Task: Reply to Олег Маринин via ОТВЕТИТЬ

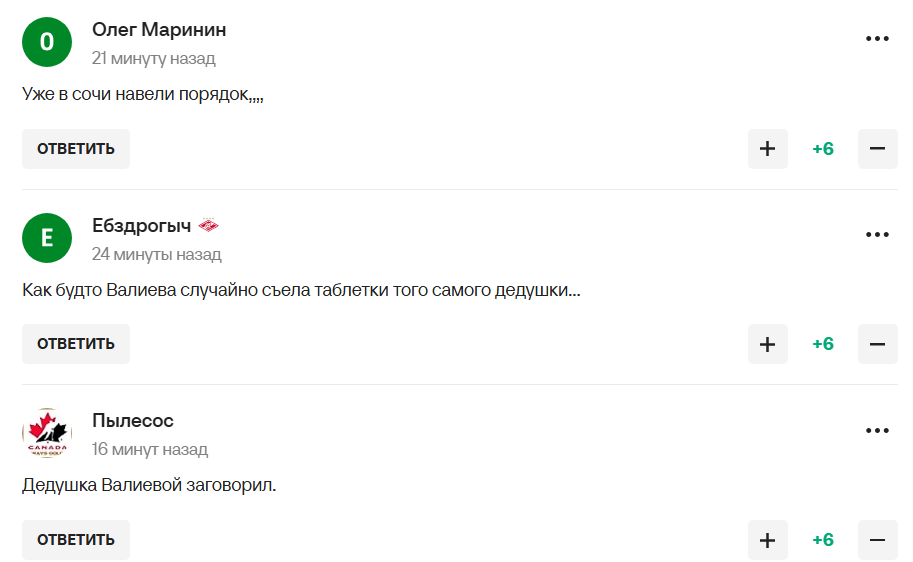Action: coord(76,149)
